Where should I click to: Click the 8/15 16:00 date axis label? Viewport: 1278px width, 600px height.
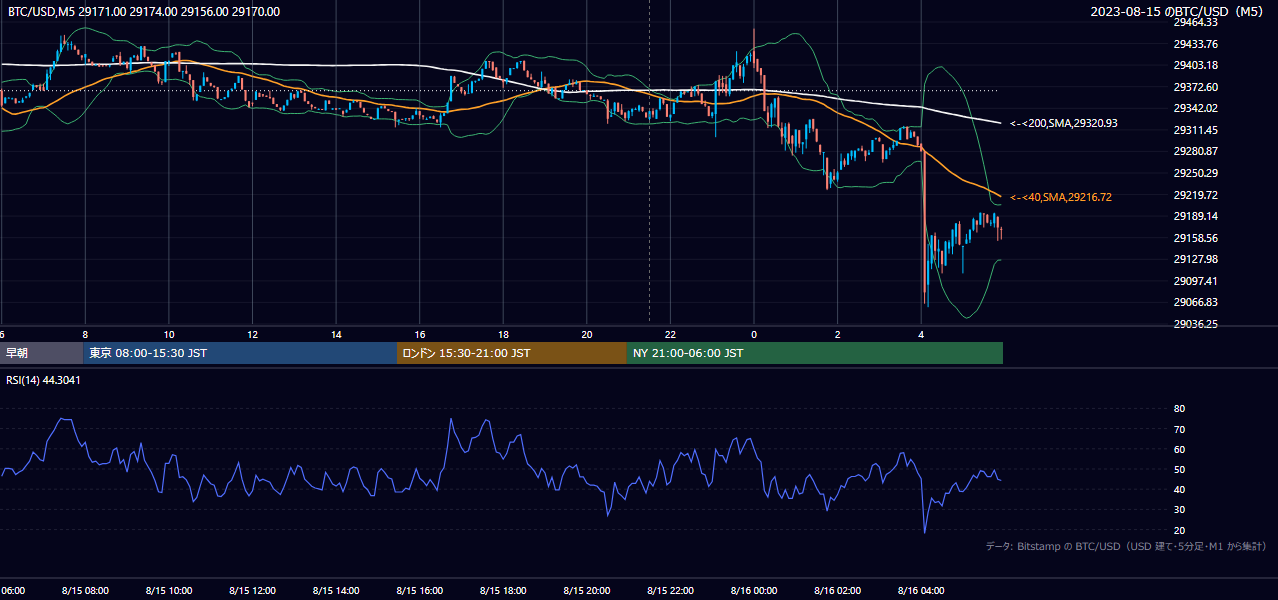coord(420,590)
